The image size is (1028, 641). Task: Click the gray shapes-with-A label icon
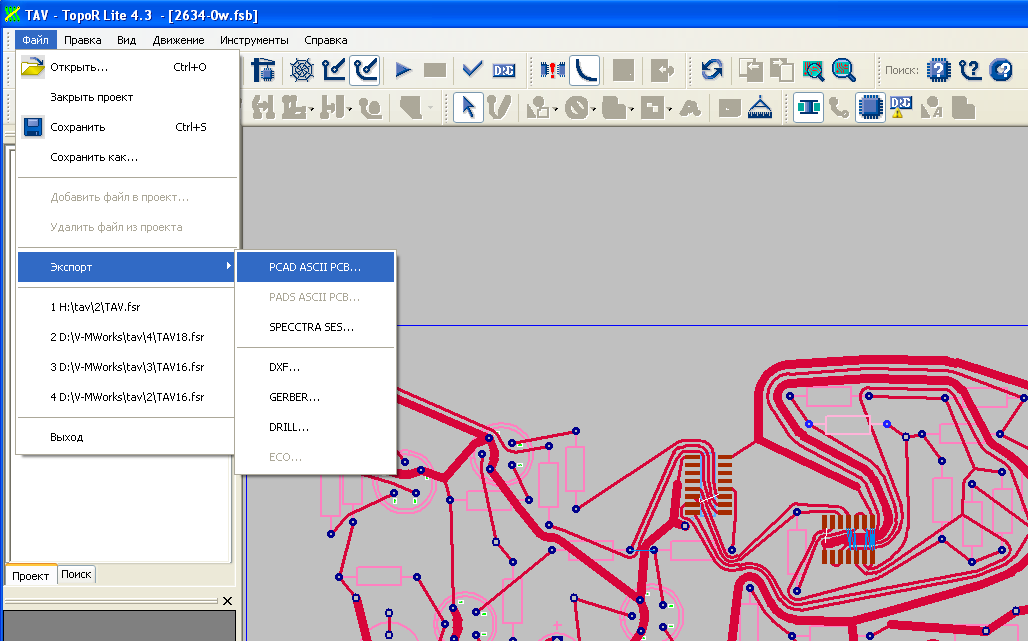coord(932,107)
